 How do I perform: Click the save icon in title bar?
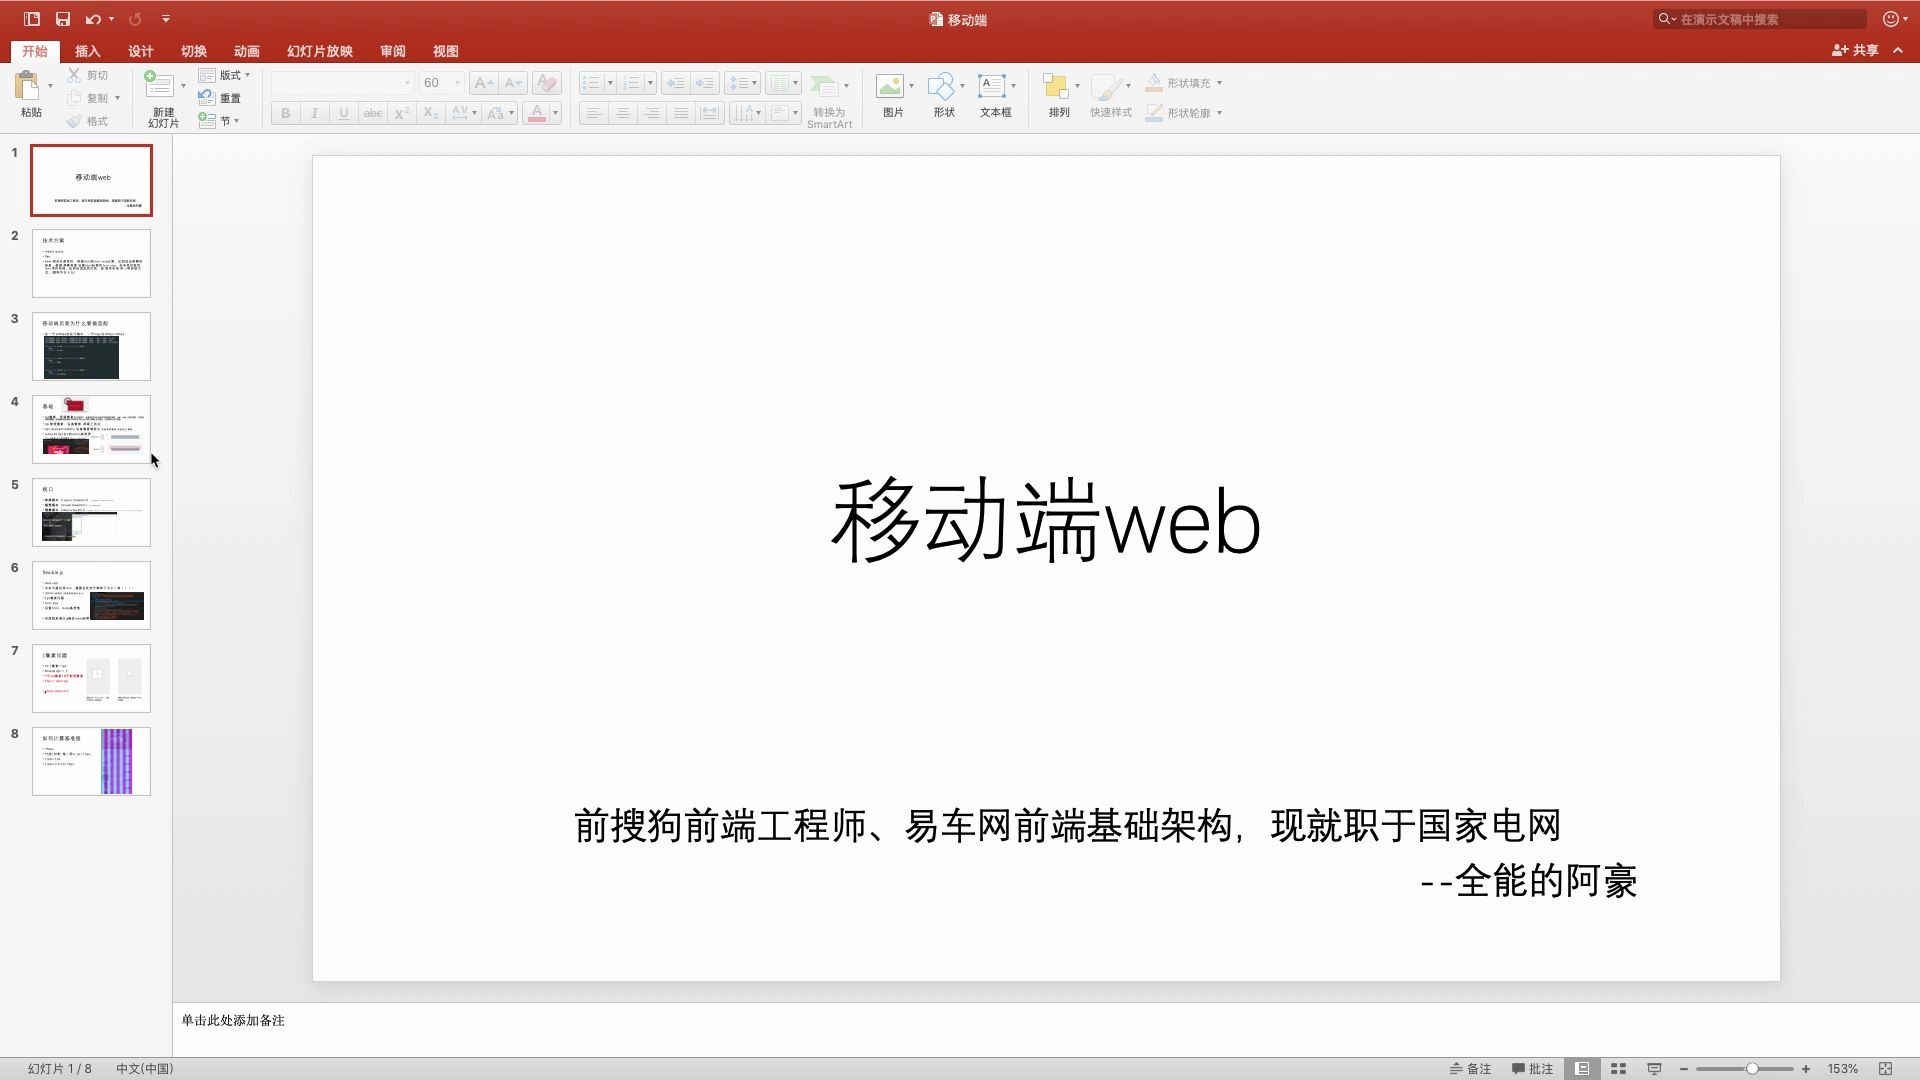(63, 19)
